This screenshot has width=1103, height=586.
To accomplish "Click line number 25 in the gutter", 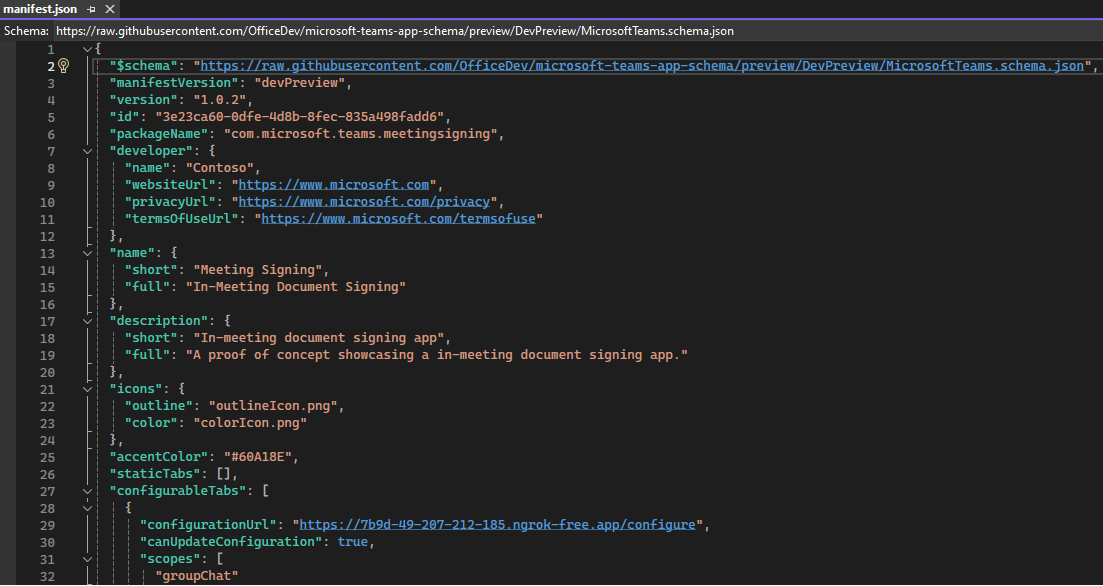I will coord(47,457).
